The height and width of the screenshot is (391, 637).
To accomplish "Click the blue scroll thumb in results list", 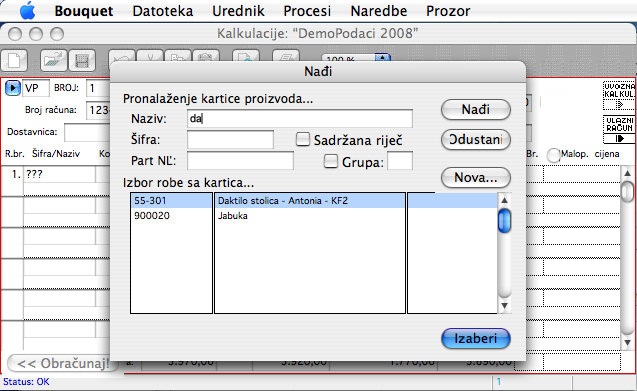I will pyautogui.click(x=504, y=221).
